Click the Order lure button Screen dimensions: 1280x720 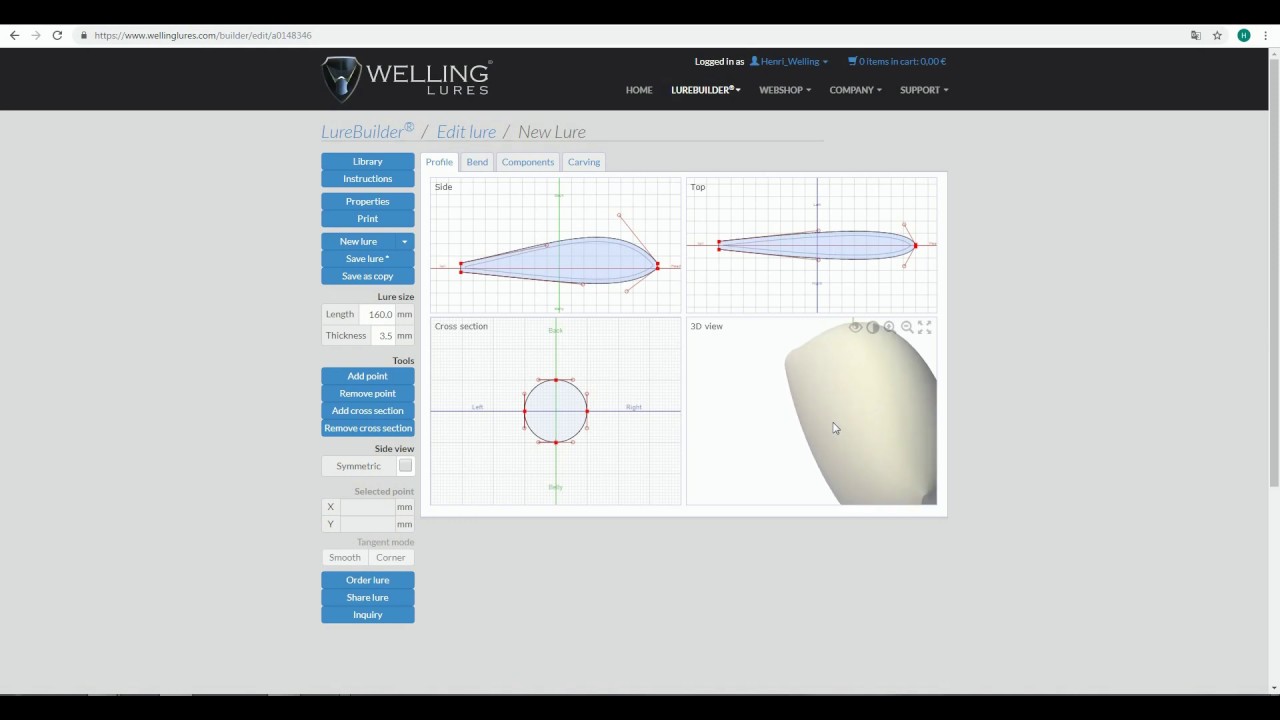click(368, 580)
